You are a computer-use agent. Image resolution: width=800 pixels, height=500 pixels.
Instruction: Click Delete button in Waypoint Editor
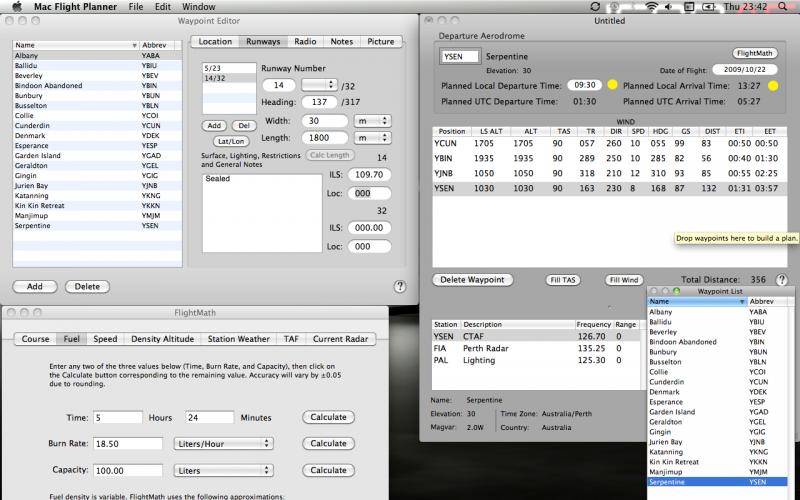click(87, 286)
